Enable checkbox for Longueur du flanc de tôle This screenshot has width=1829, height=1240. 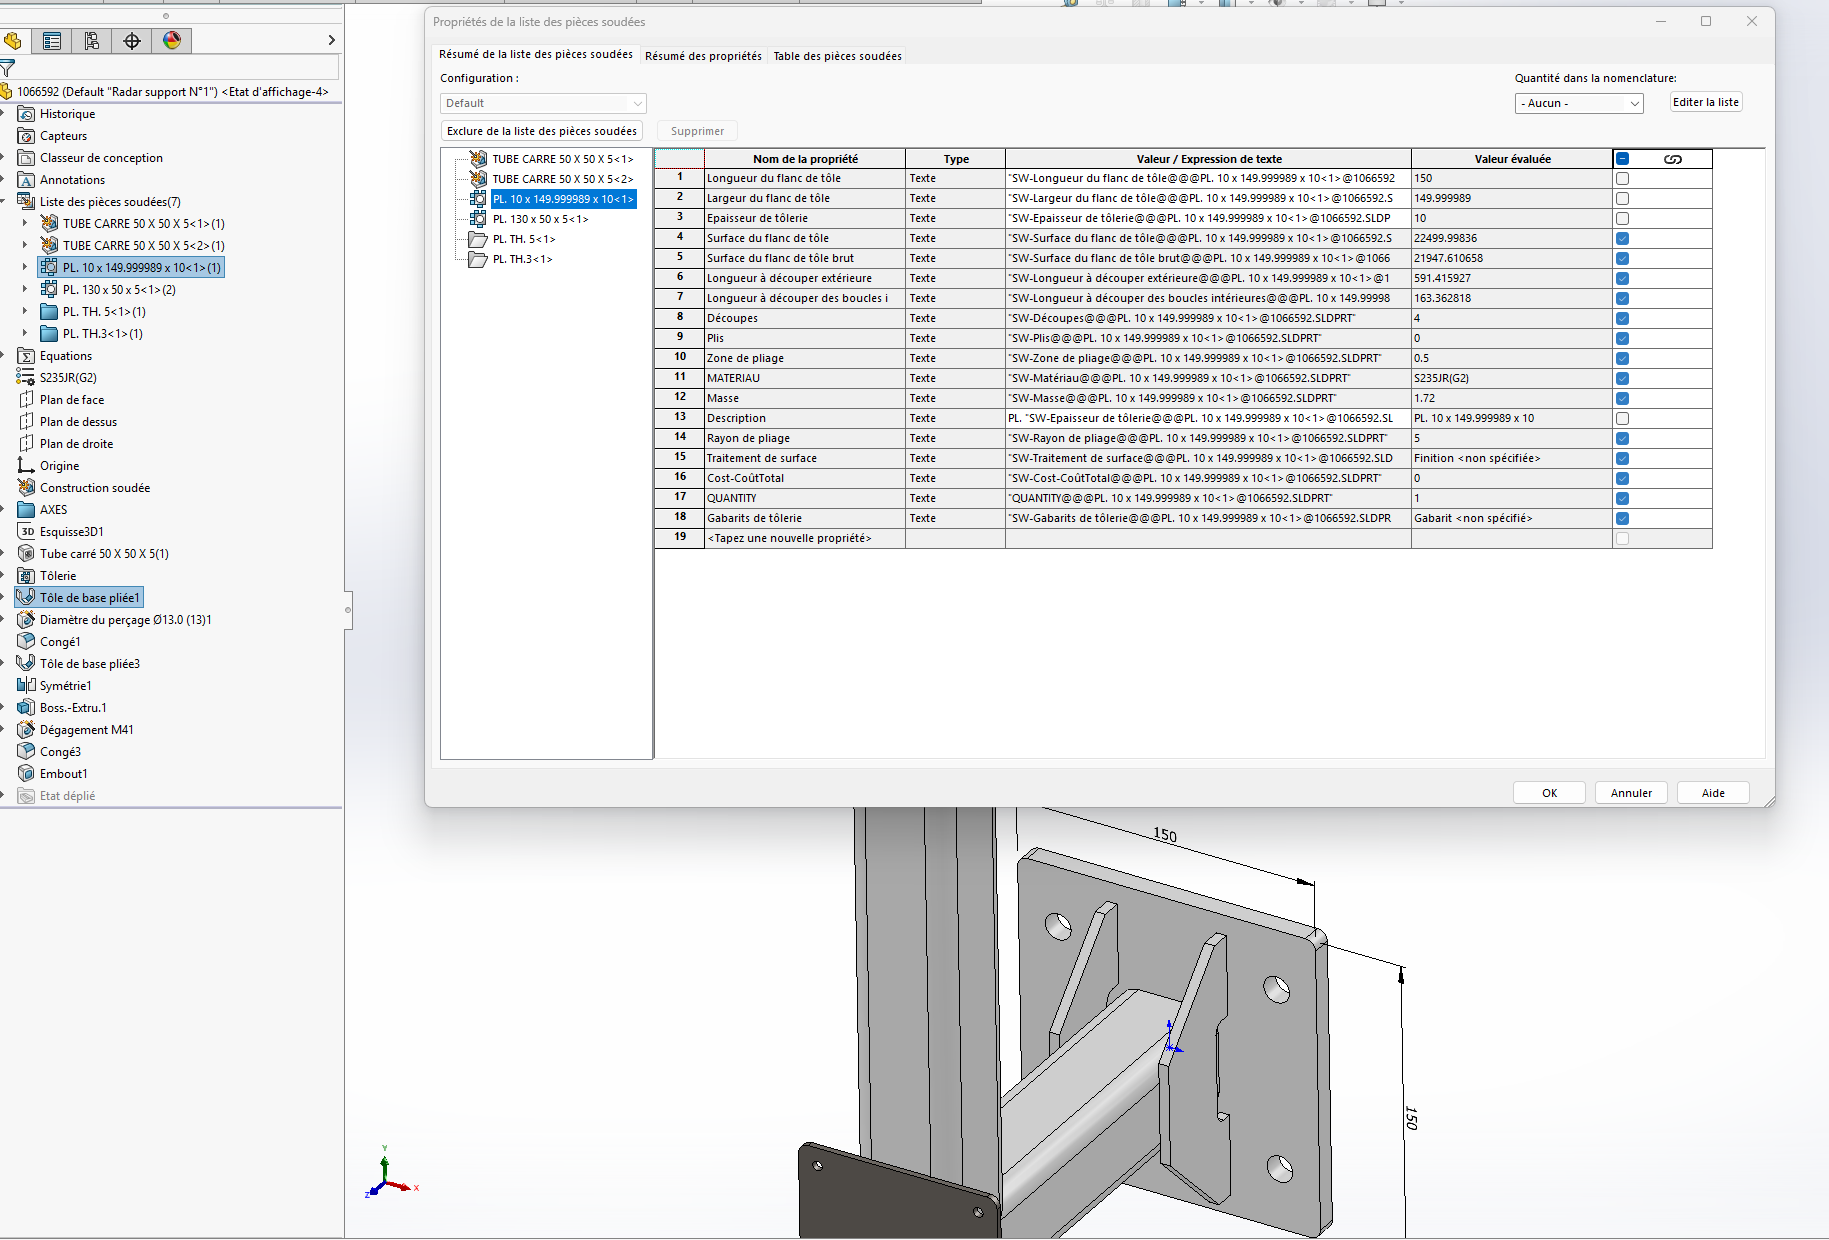pos(1622,179)
